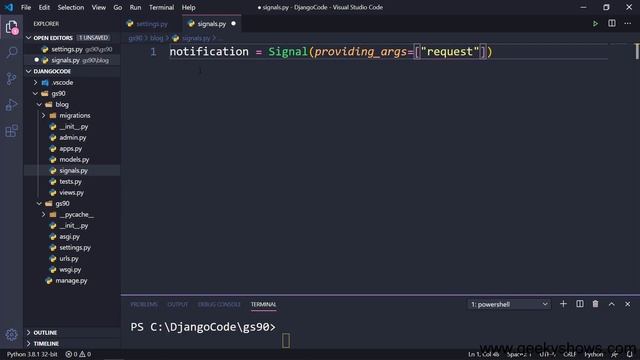The height and width of the screenshot is (360, 640).
Task: Expand the __pycache__ folder
Action: (x=72, y=214)
